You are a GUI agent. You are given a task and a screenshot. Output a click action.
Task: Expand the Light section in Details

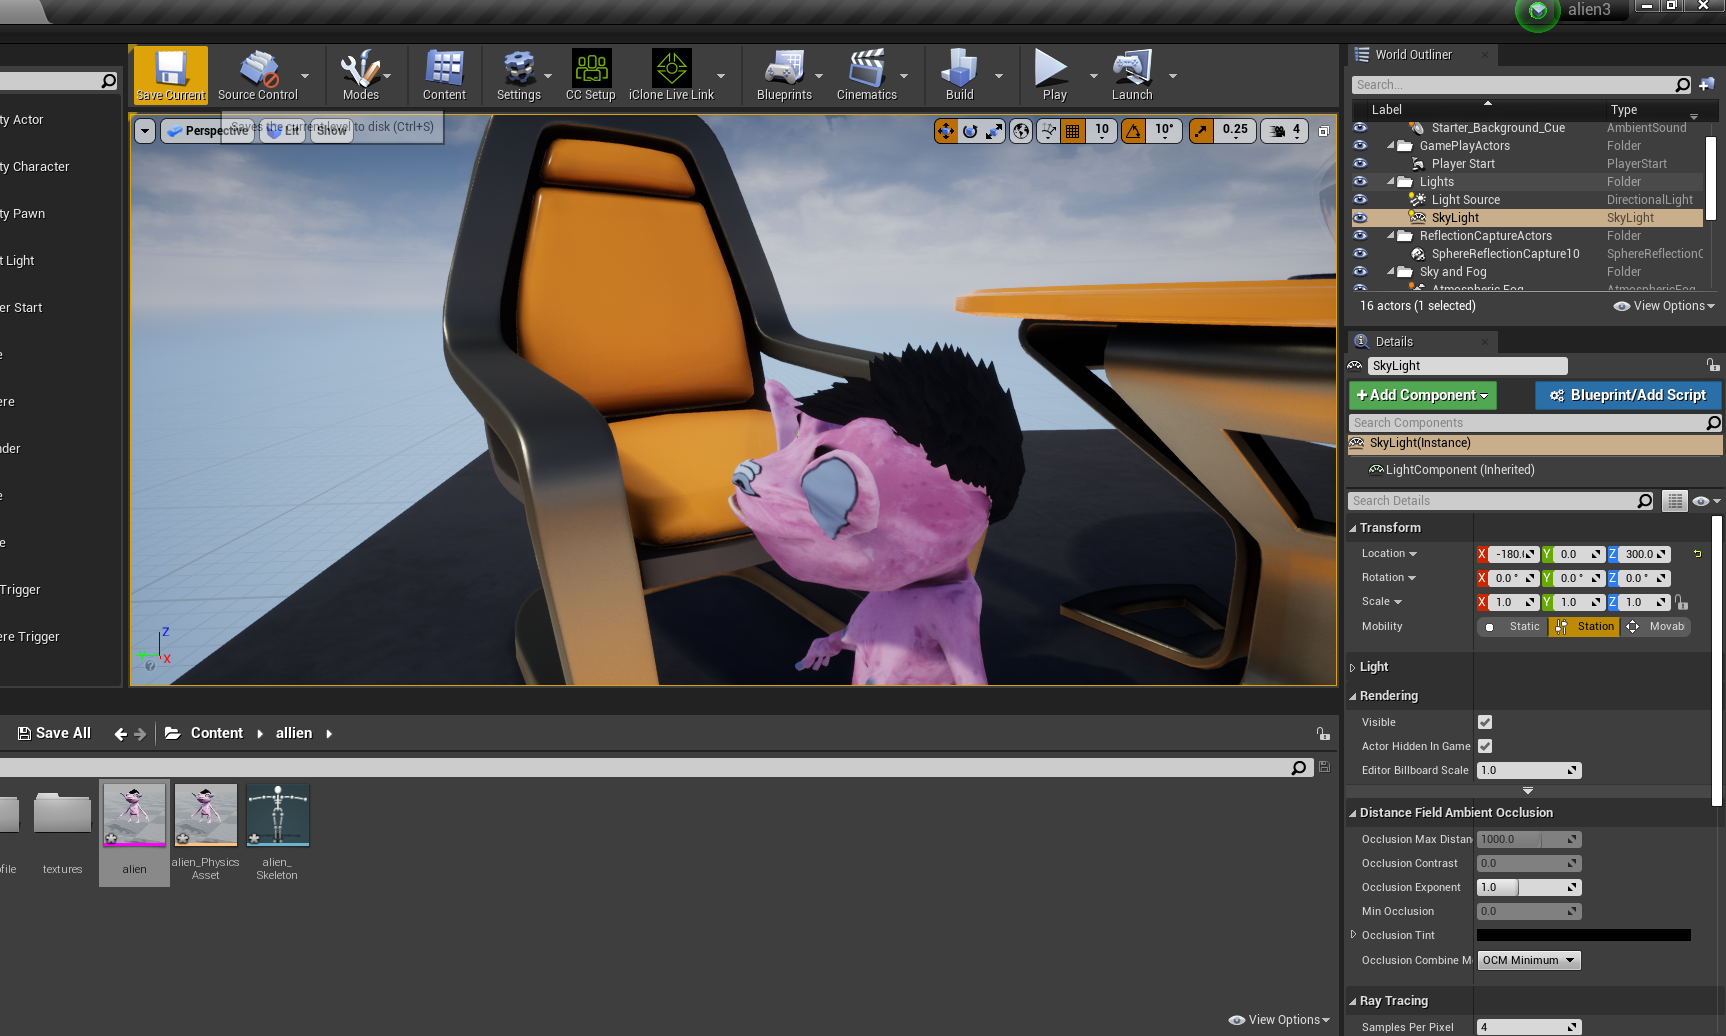(x=1353, y=667)
